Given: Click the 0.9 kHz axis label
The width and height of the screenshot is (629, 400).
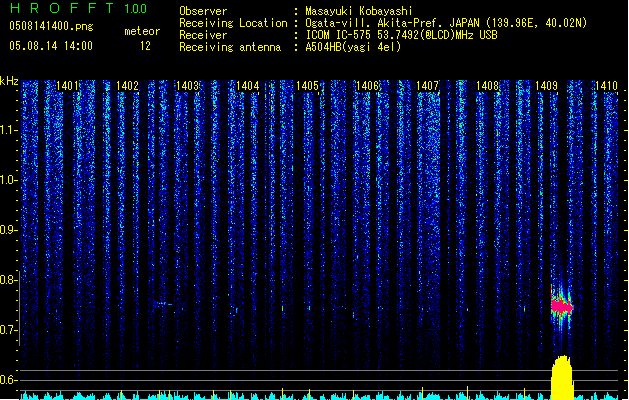Looking at the screenshot, I should pos(9,230).
